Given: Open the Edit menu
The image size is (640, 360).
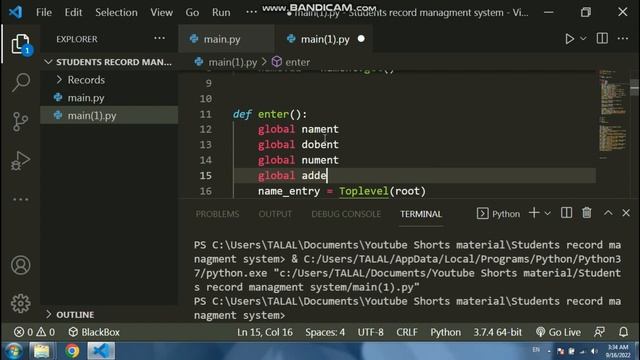Looking at the screenshot, I should coord(73,12).
